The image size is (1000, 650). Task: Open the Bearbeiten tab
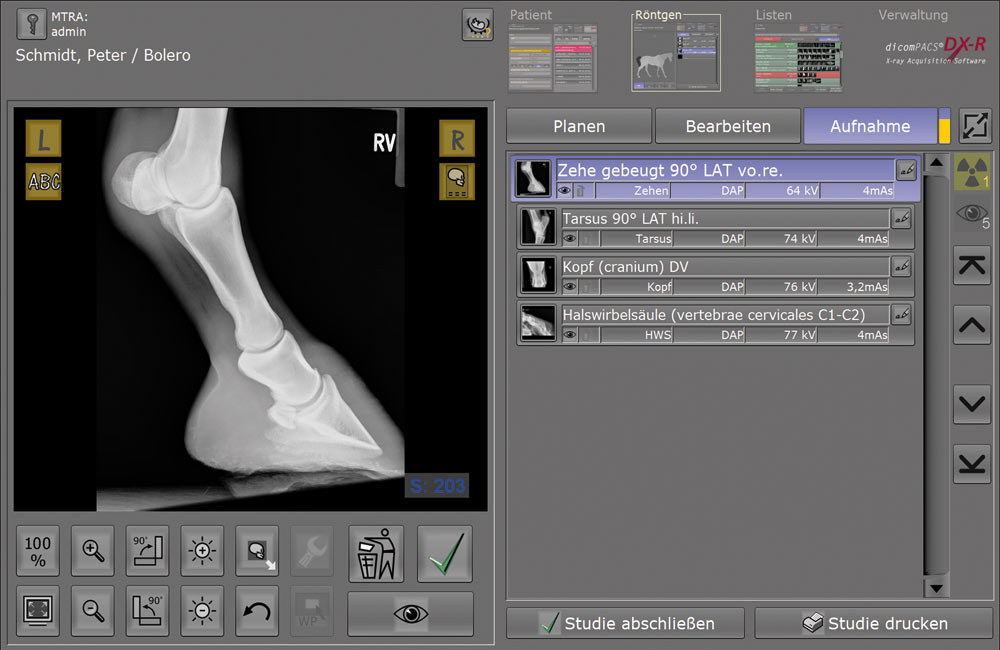click(728, 127)
